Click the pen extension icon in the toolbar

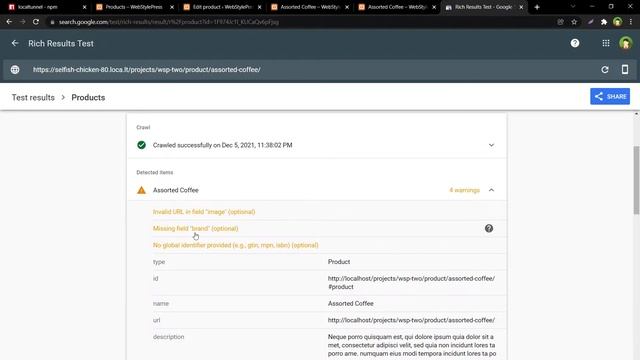pos(591,22)
